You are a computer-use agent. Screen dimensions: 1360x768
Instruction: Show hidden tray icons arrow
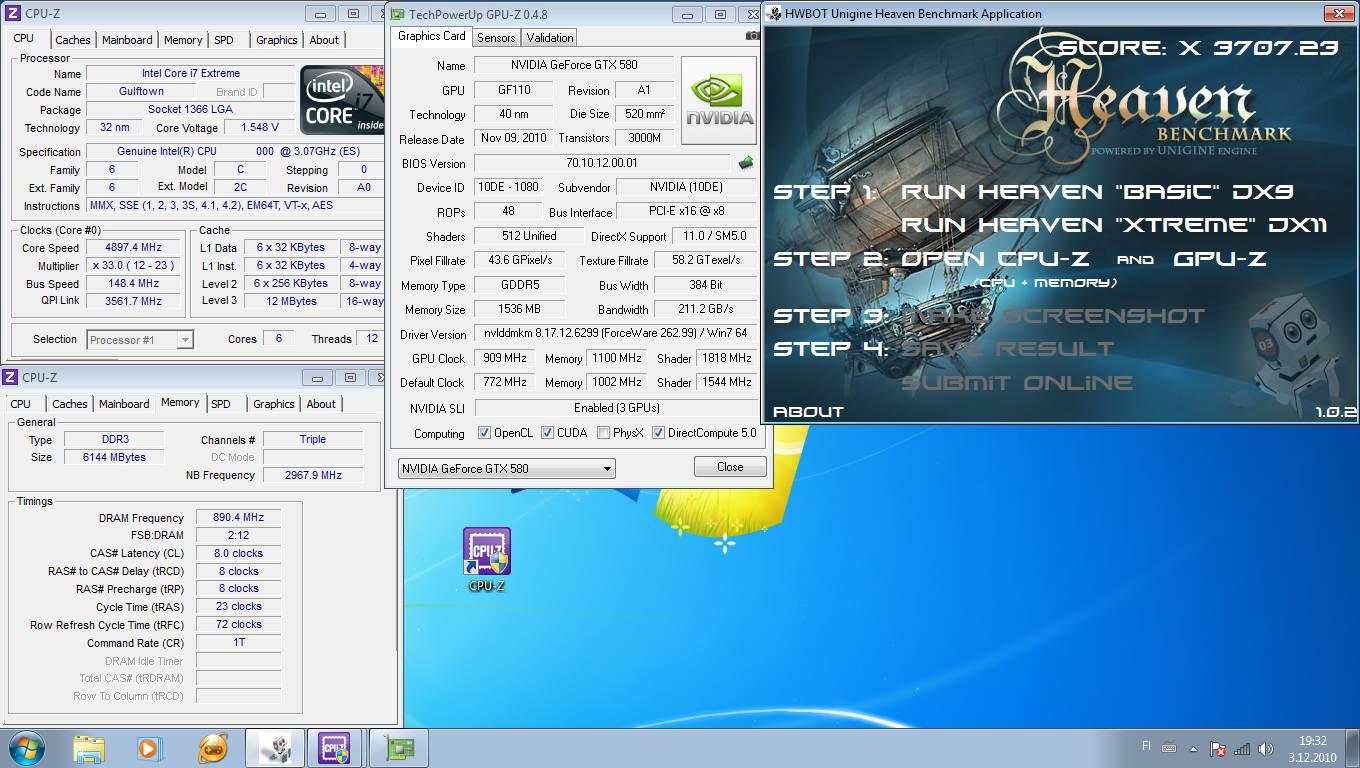pyautogui.click(x=1194, y=748)
